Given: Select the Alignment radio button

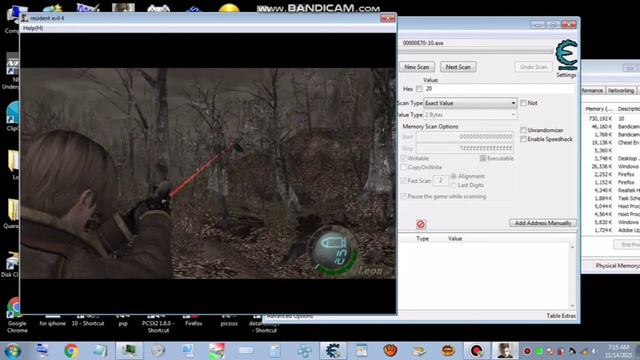Looking at the screenshot, I should coord(453,176).
